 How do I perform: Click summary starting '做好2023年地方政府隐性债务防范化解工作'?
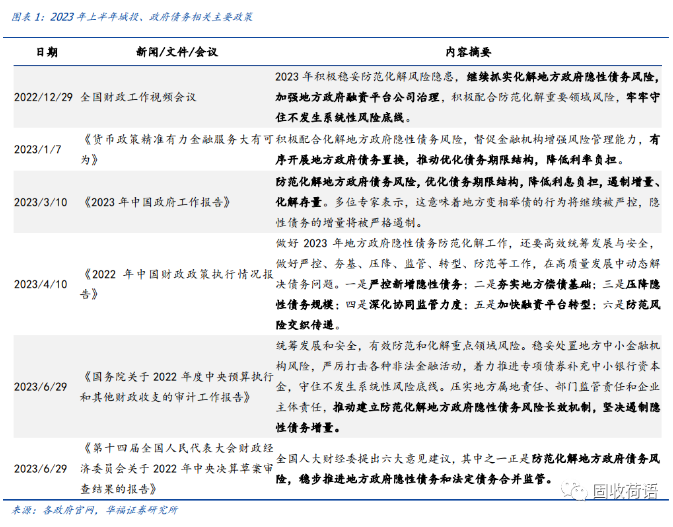(x=468, y=284)
